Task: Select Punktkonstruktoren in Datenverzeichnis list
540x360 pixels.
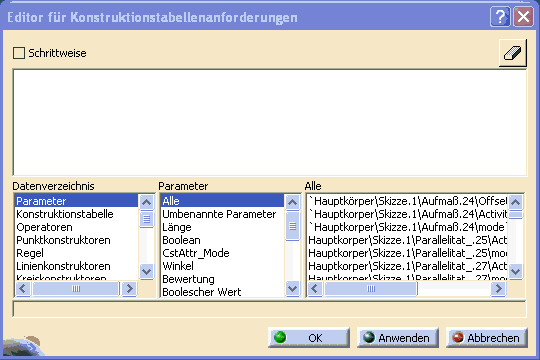Action: tap(76, 240)
